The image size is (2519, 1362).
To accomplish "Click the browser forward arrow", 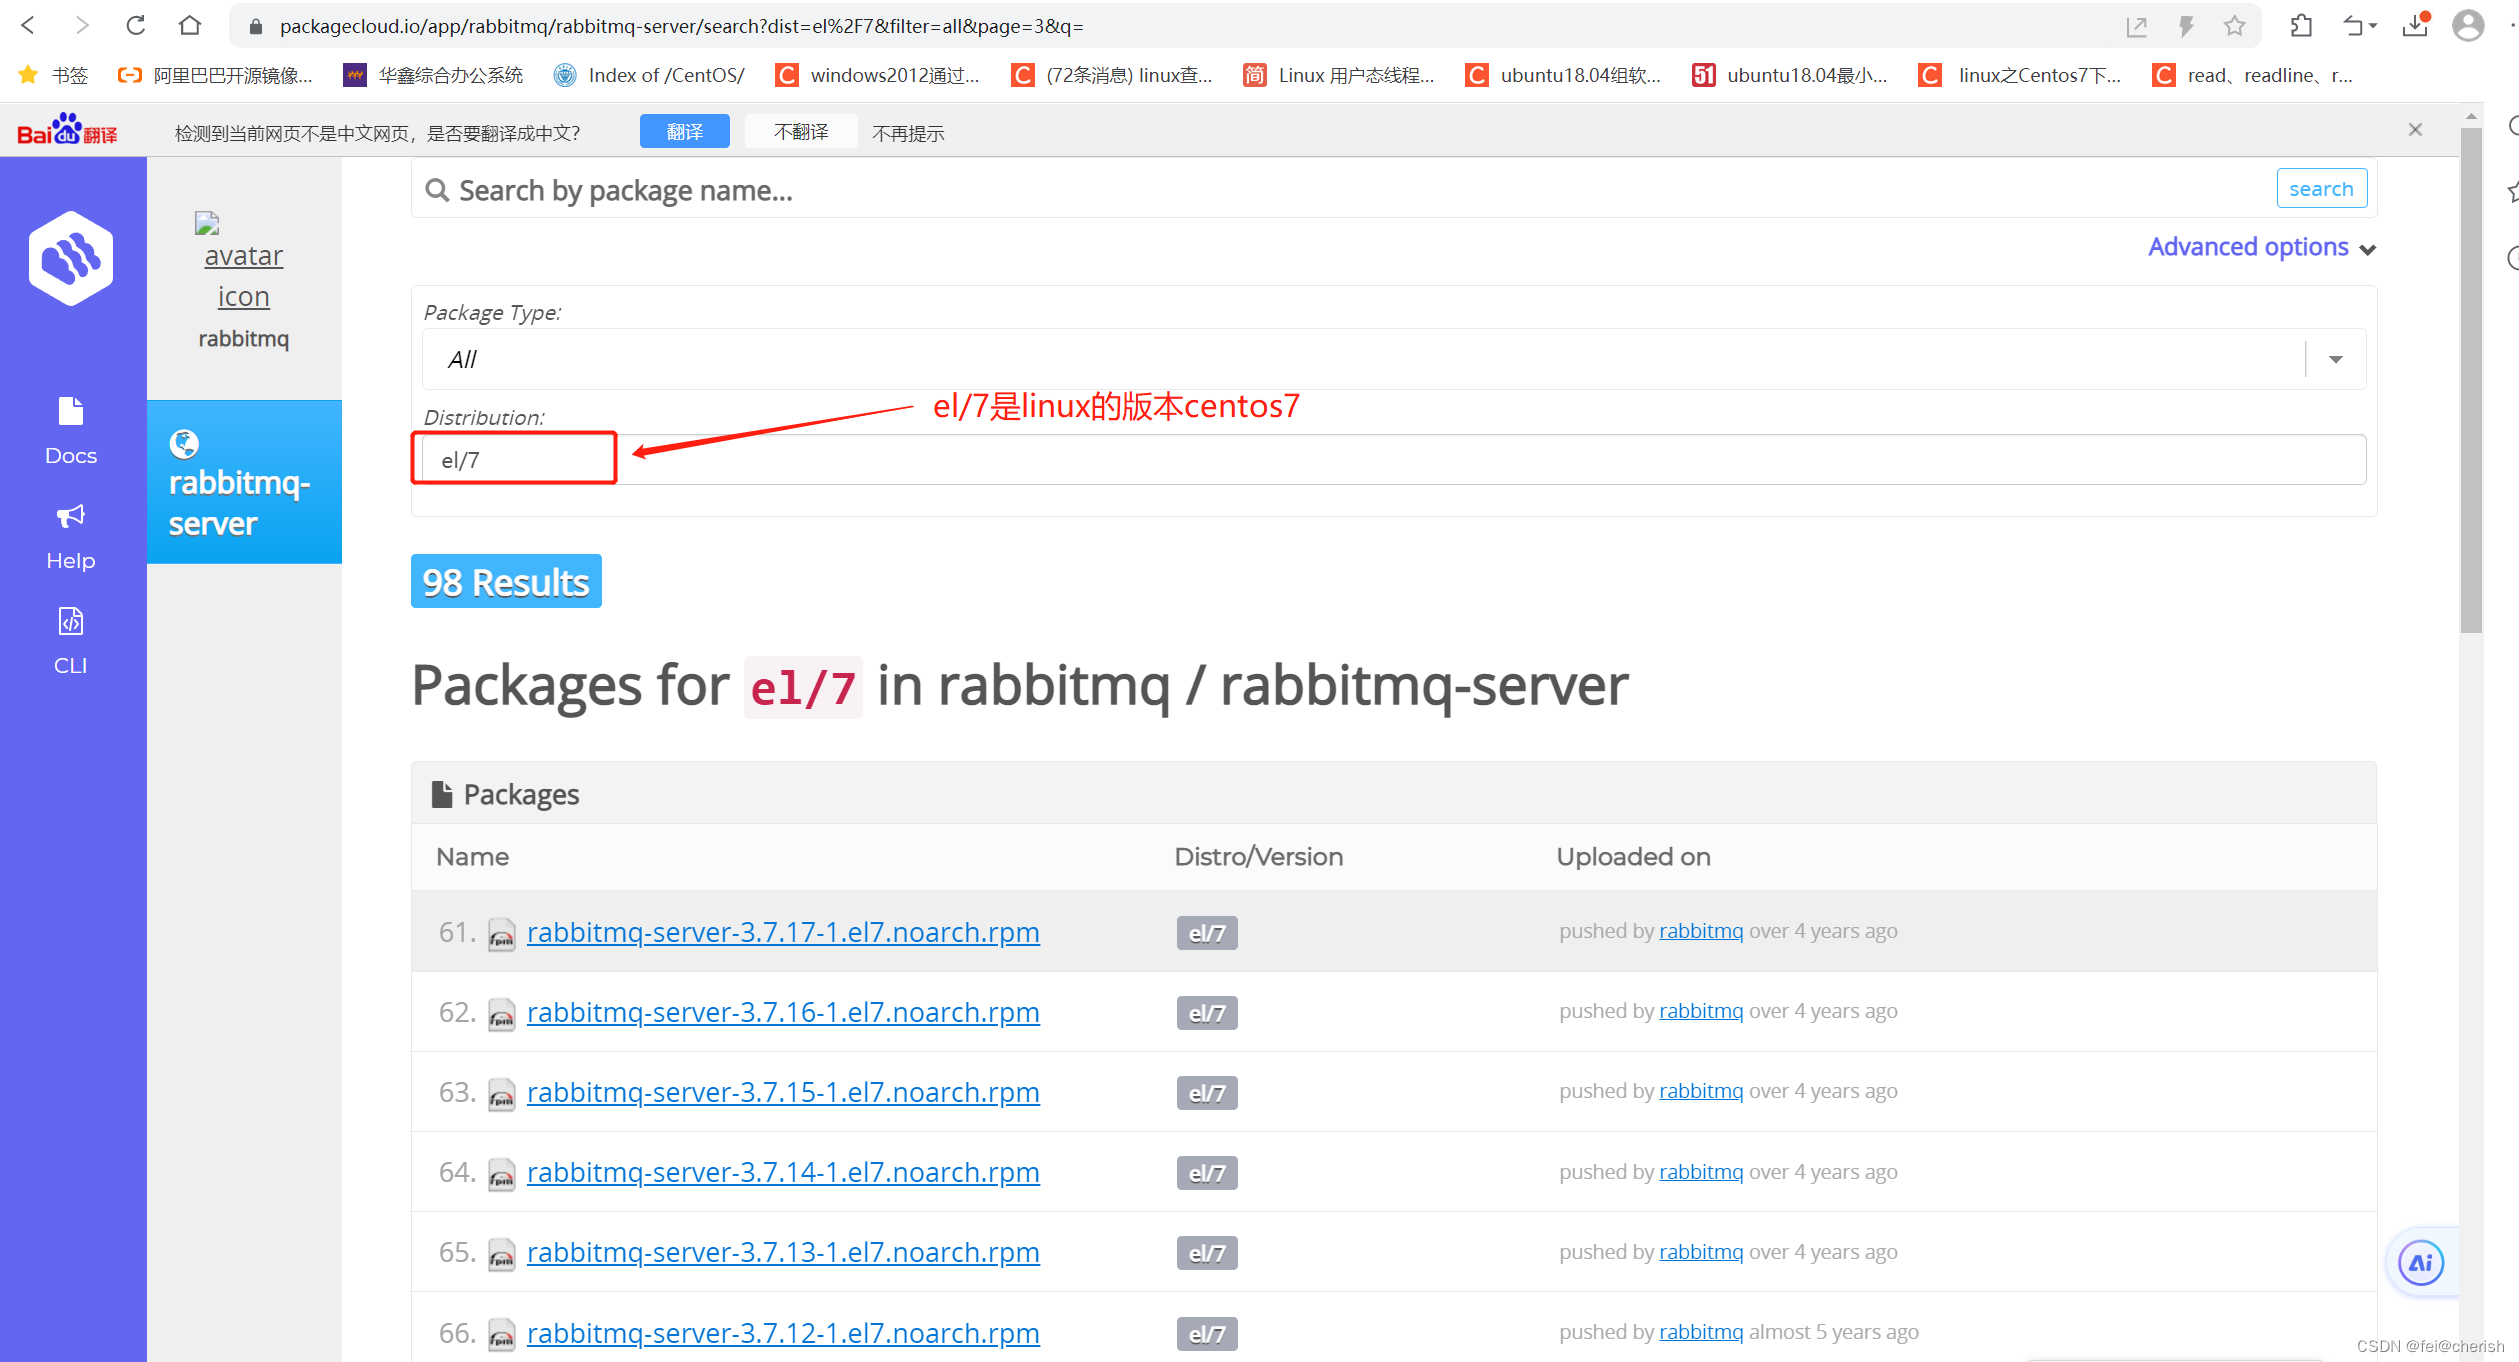I will pyautogui.click(x=82, y=26).
